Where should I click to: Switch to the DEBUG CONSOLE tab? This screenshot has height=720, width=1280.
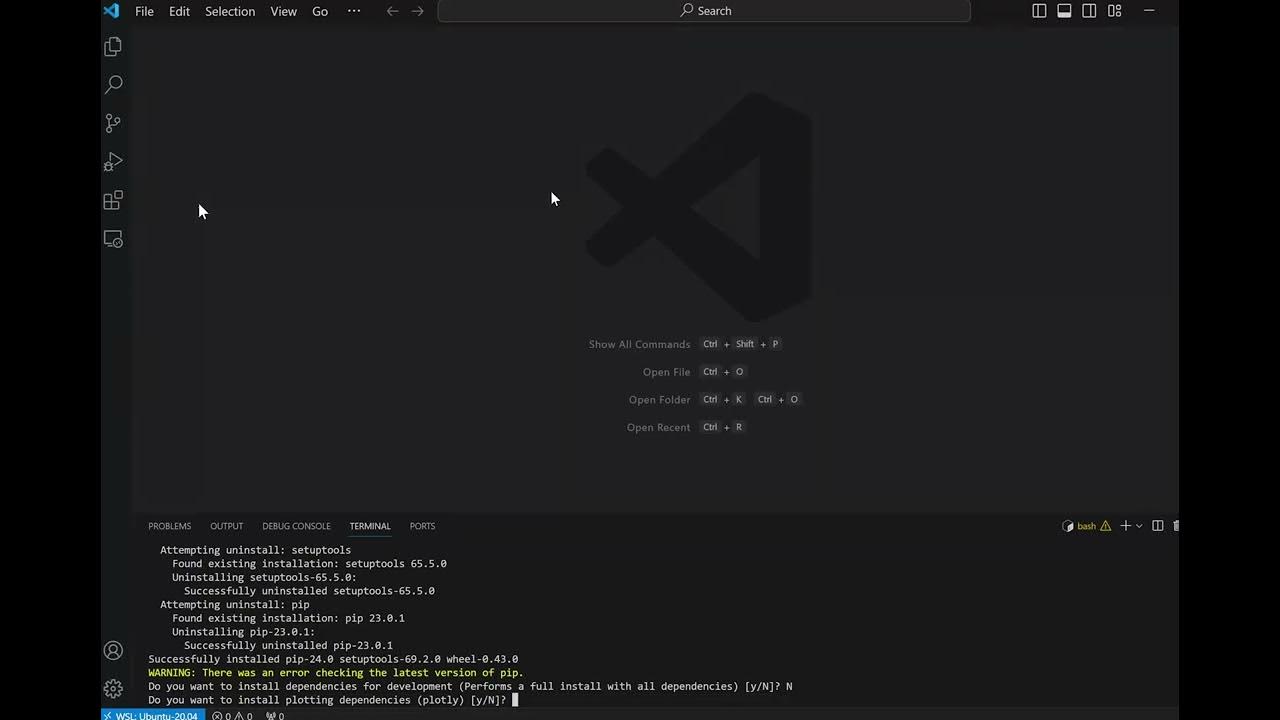pyautogui.click(x=296, y=526)
